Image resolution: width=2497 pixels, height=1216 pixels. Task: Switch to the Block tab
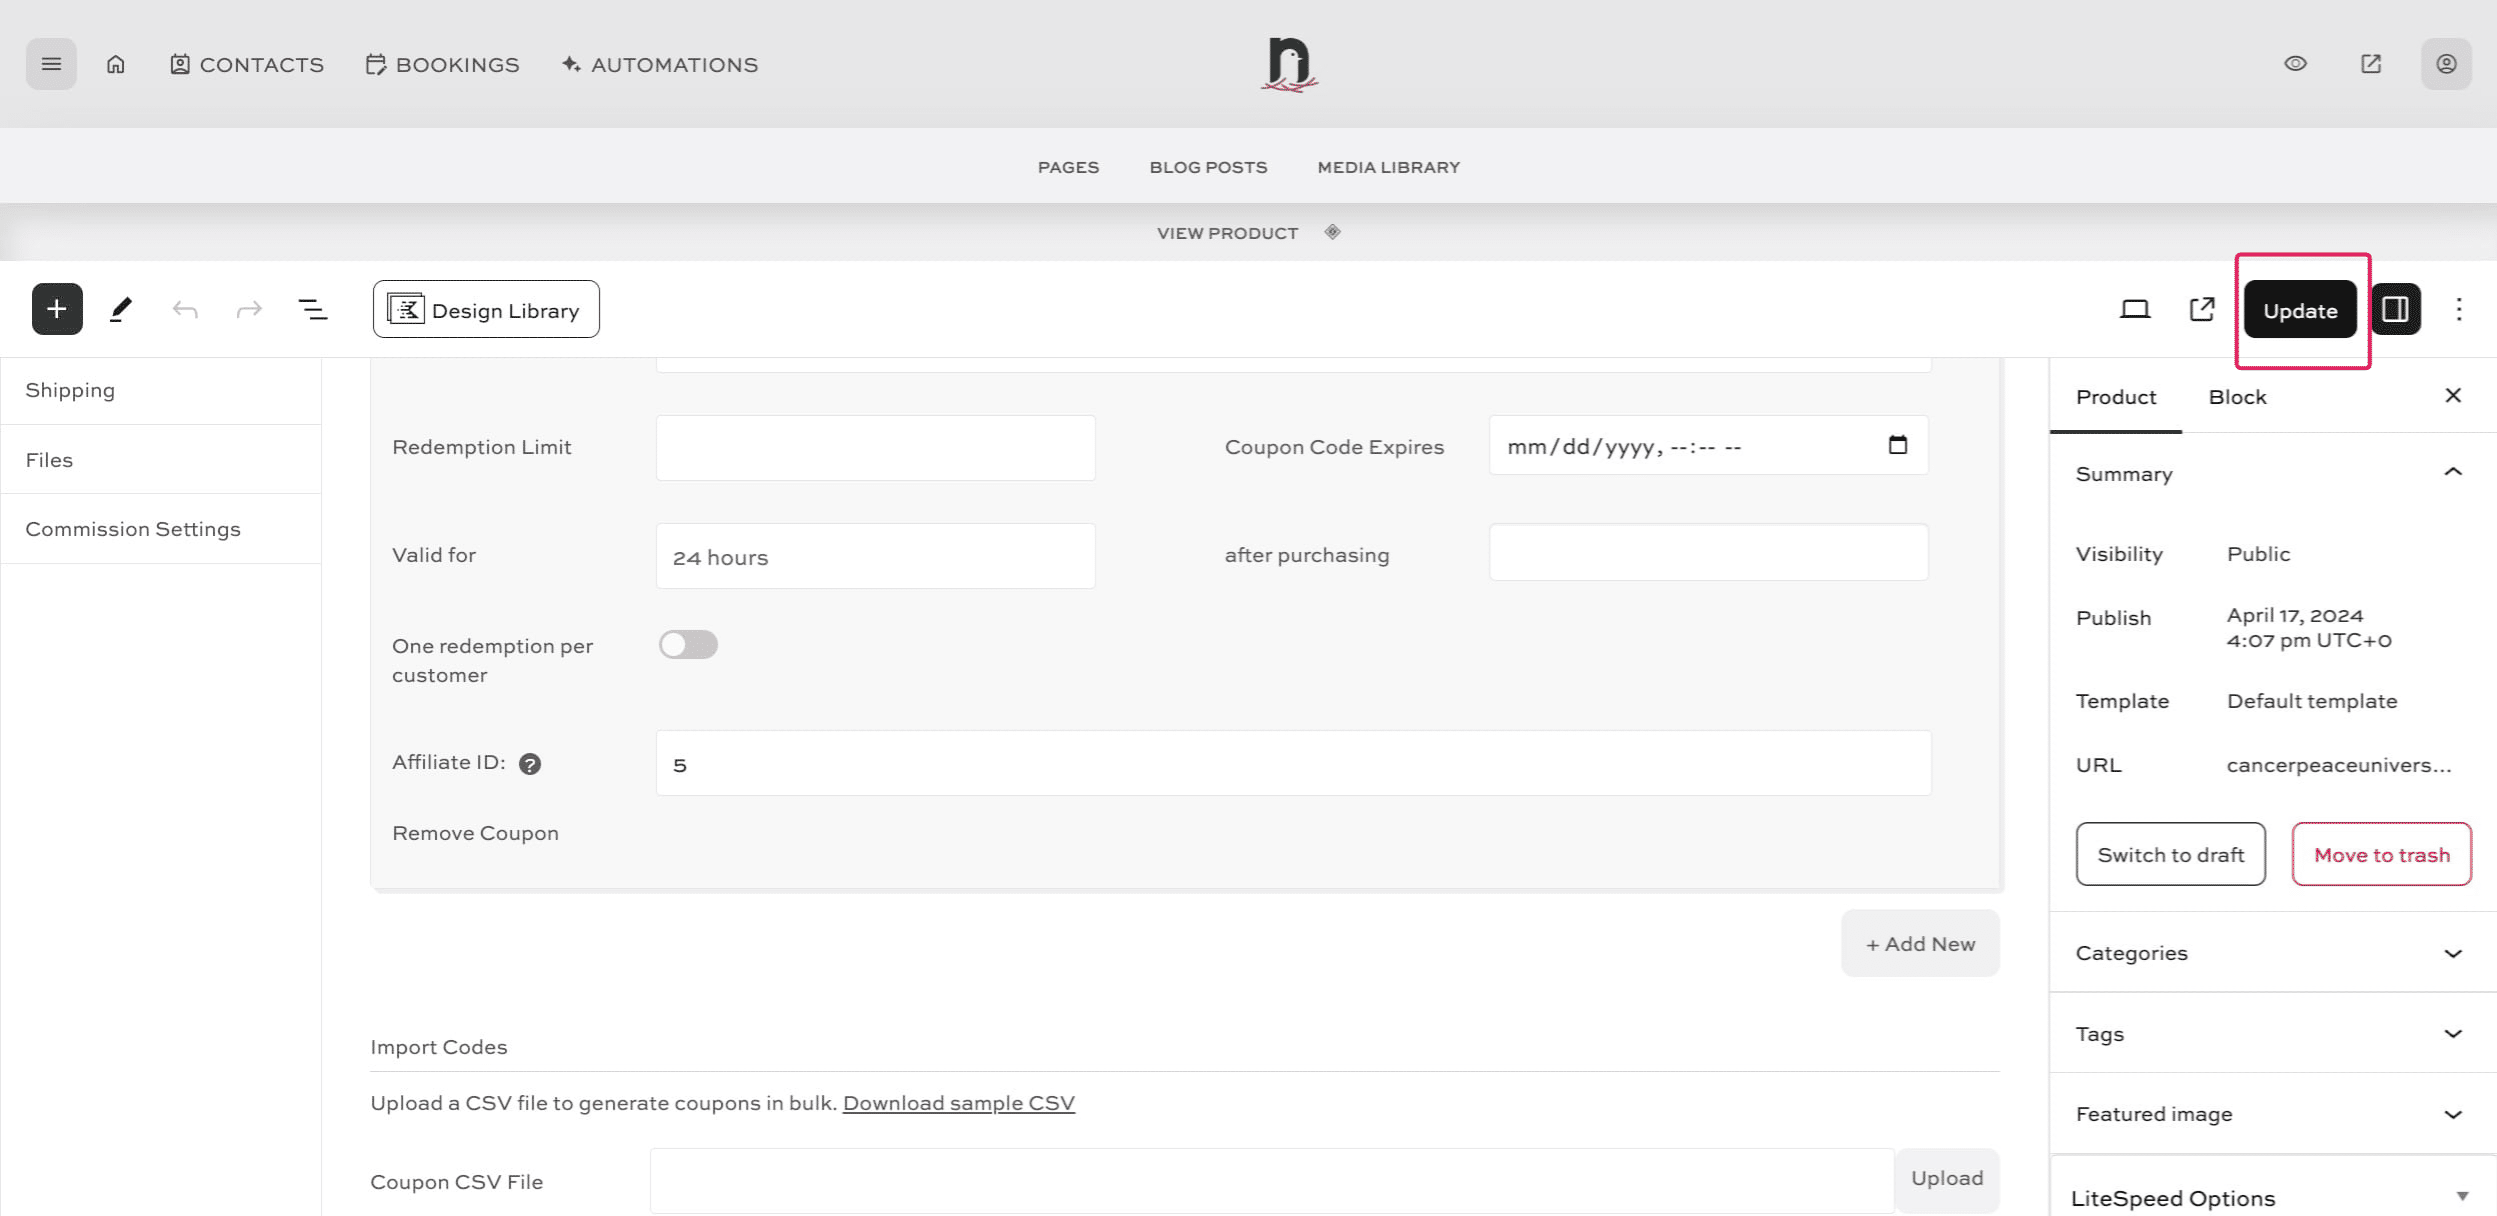(x=2237, y=397)
